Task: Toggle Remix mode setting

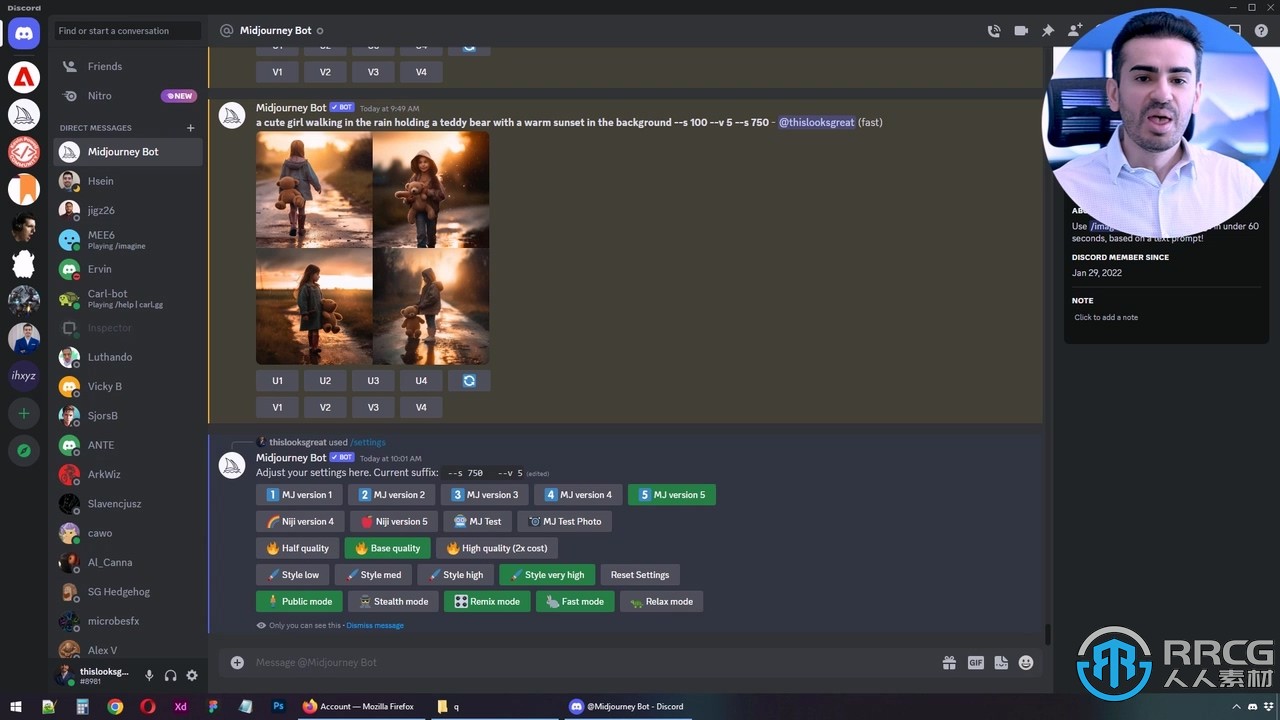Action: 487,602
